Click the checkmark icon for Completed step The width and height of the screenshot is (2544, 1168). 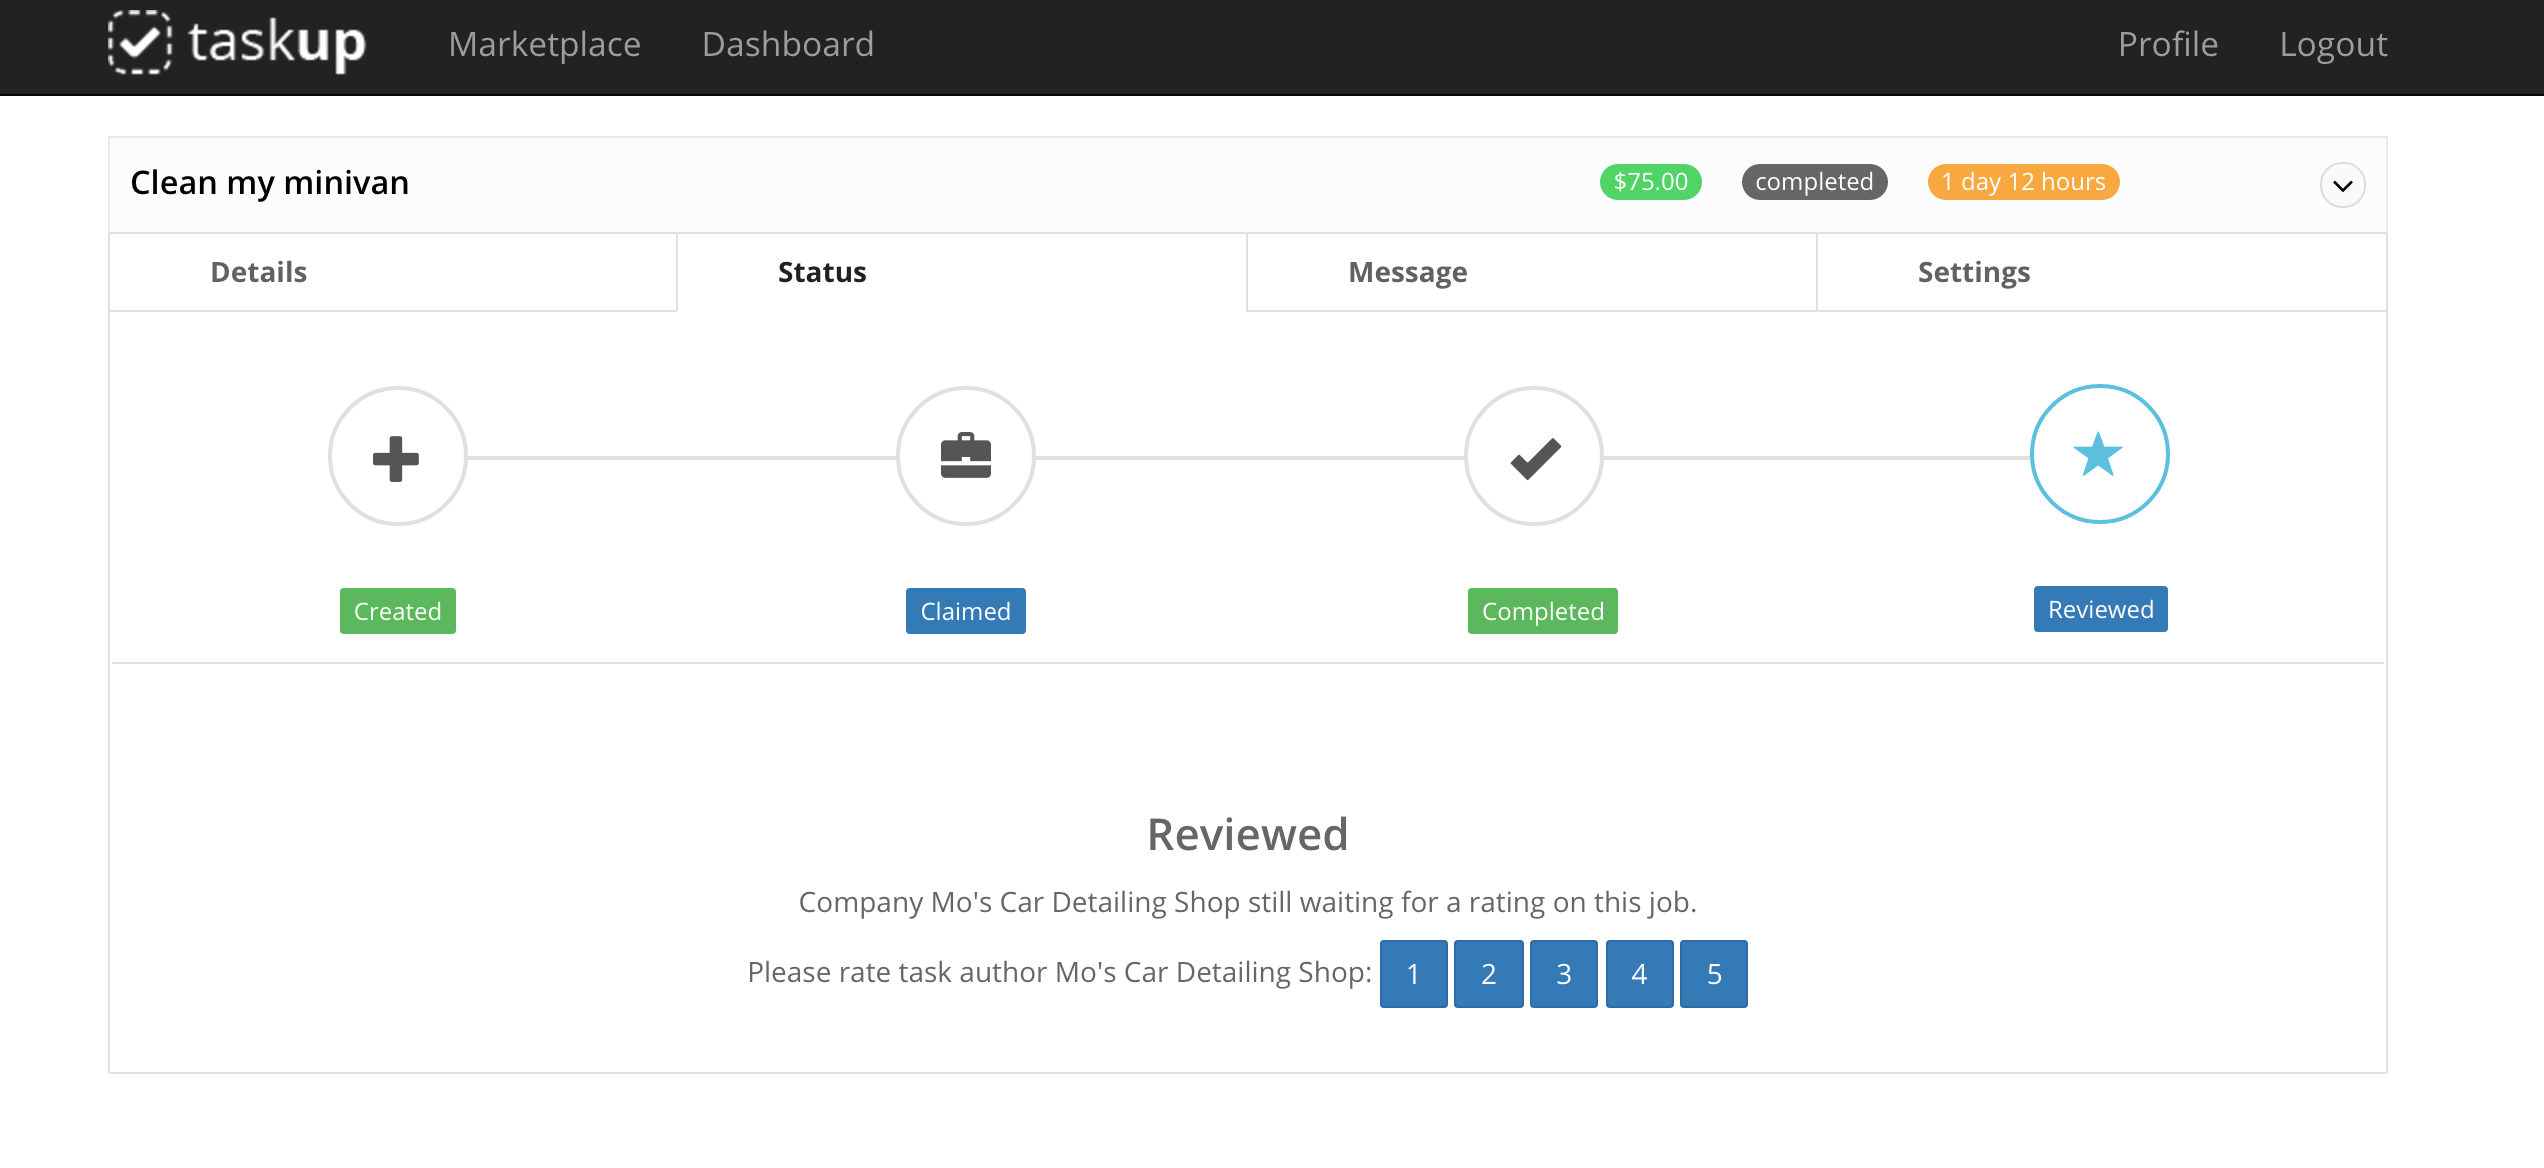pyautogui.click(x=1534, y=457)
